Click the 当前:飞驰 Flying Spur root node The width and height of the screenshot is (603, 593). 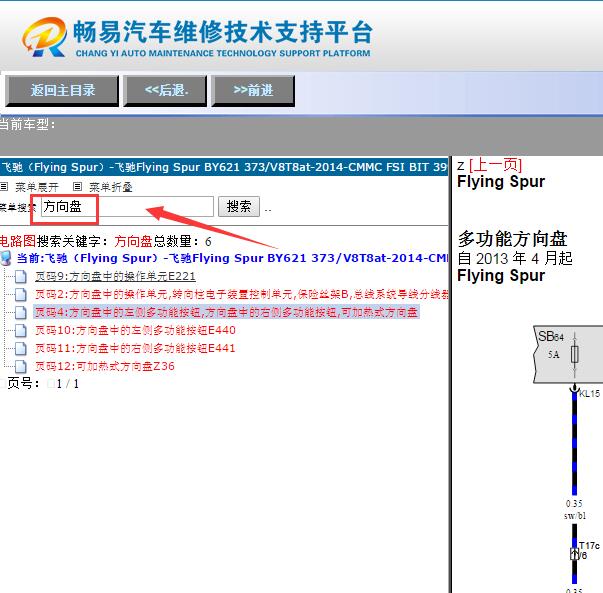[232, 258]
